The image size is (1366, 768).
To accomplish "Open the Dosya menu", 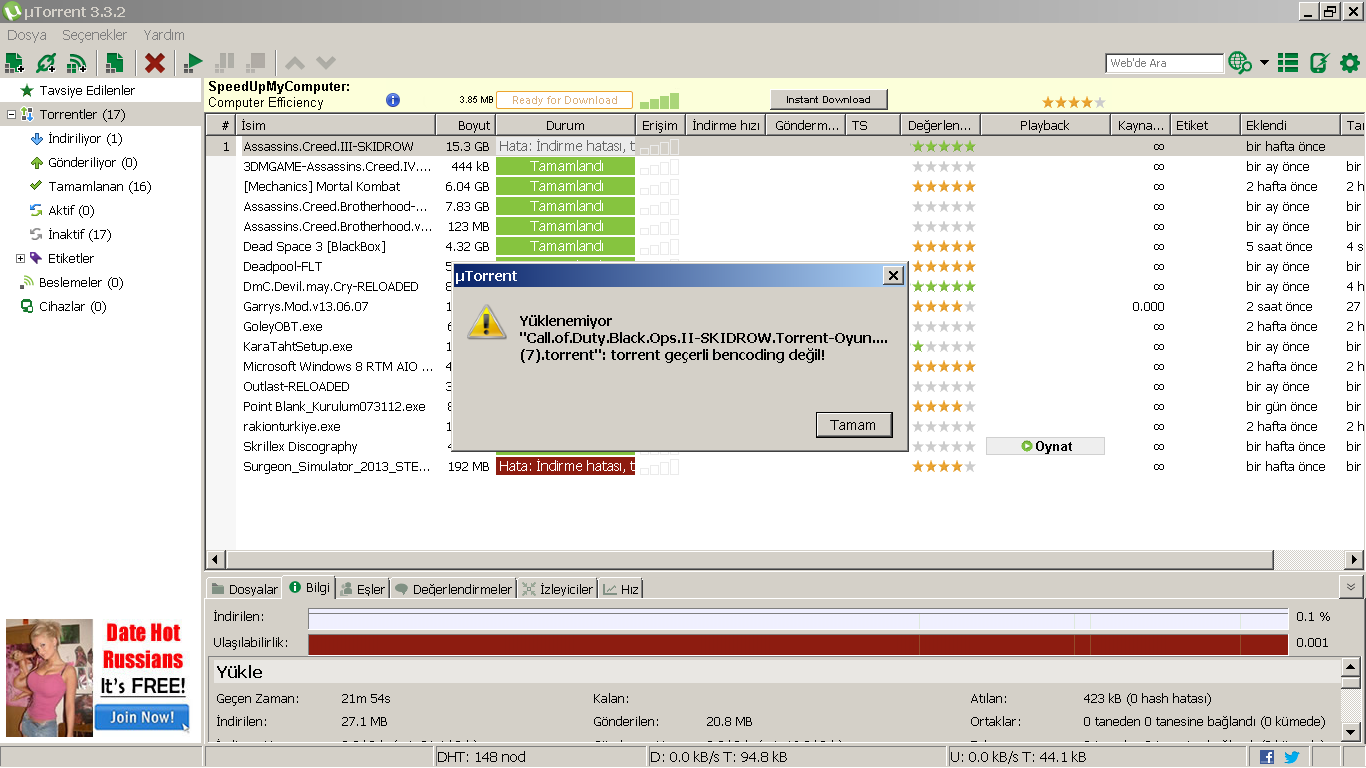I will (27, 35).
